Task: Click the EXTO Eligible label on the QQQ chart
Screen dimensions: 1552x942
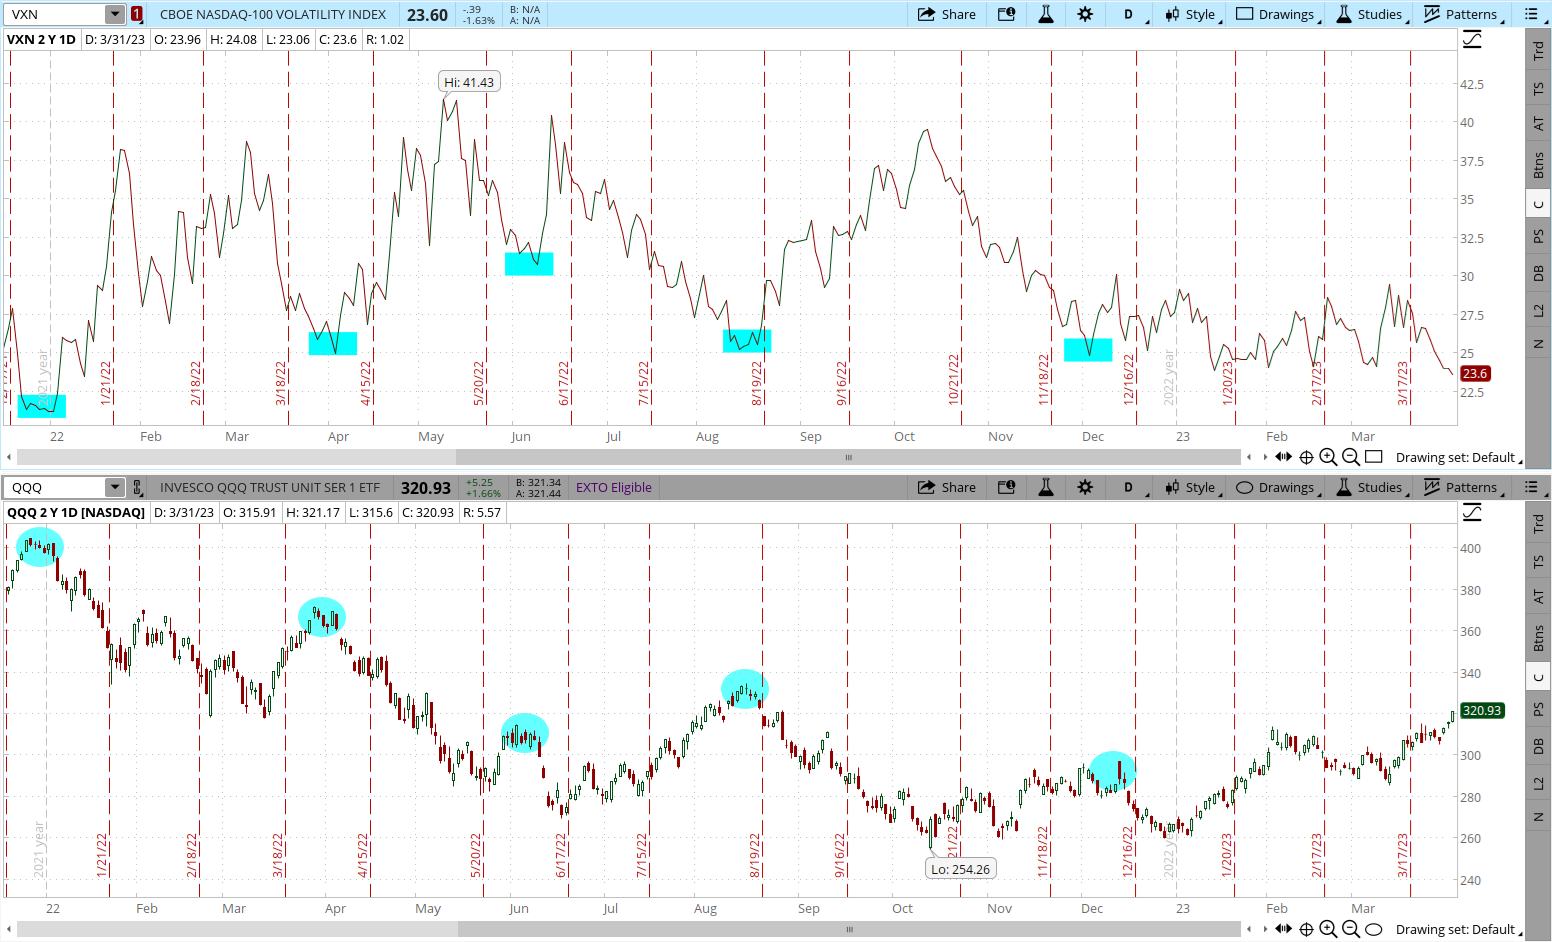Action: [613, 487]
